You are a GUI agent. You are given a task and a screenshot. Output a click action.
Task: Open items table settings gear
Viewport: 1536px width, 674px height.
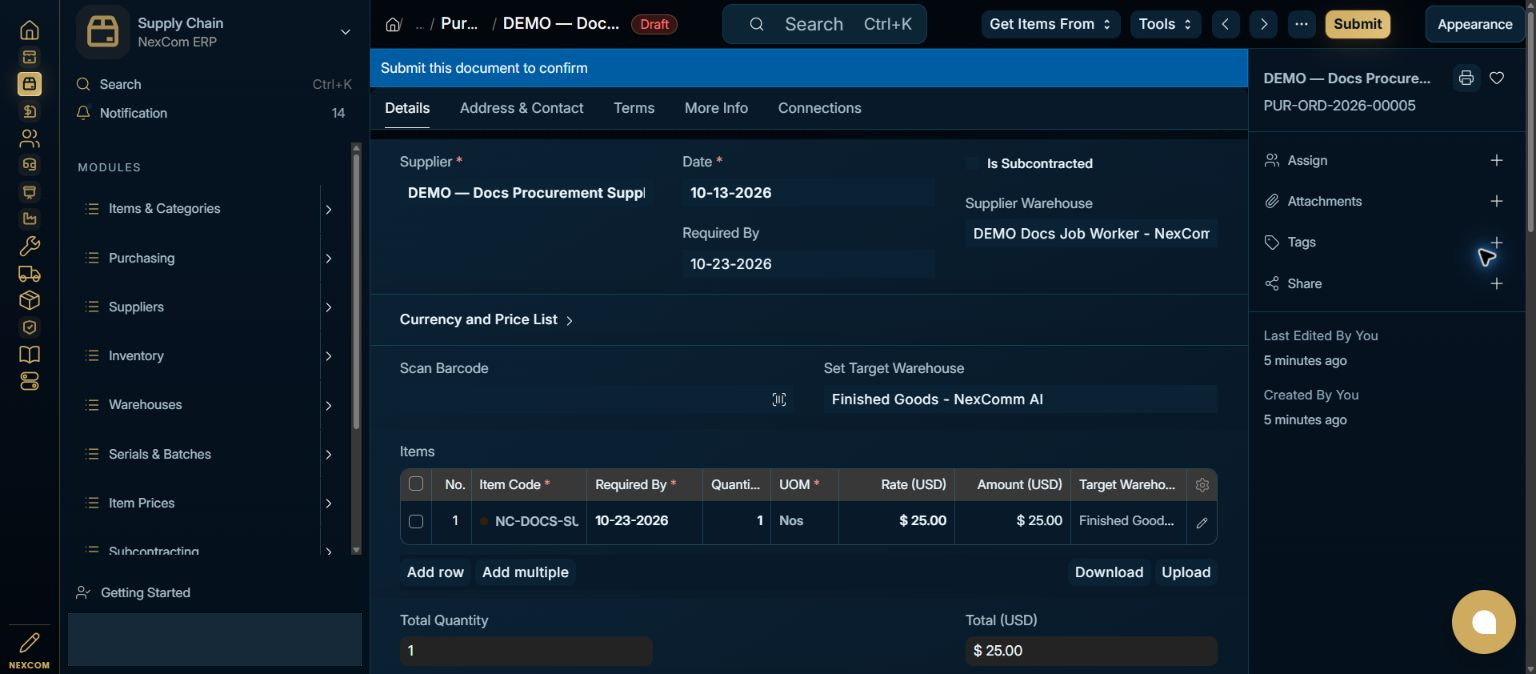(x=1202, y=485)
